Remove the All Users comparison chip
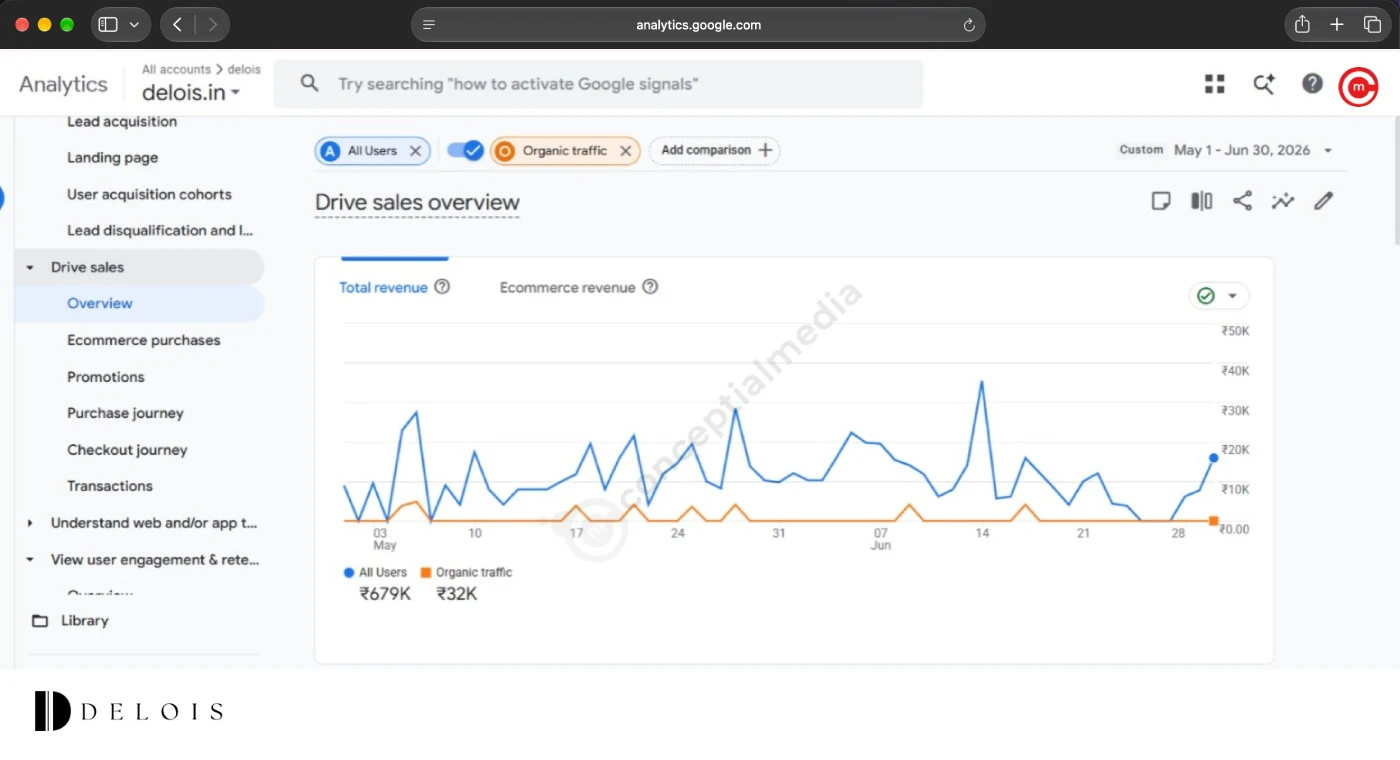Screen dimensions: 1400x760 coord(415,151)
